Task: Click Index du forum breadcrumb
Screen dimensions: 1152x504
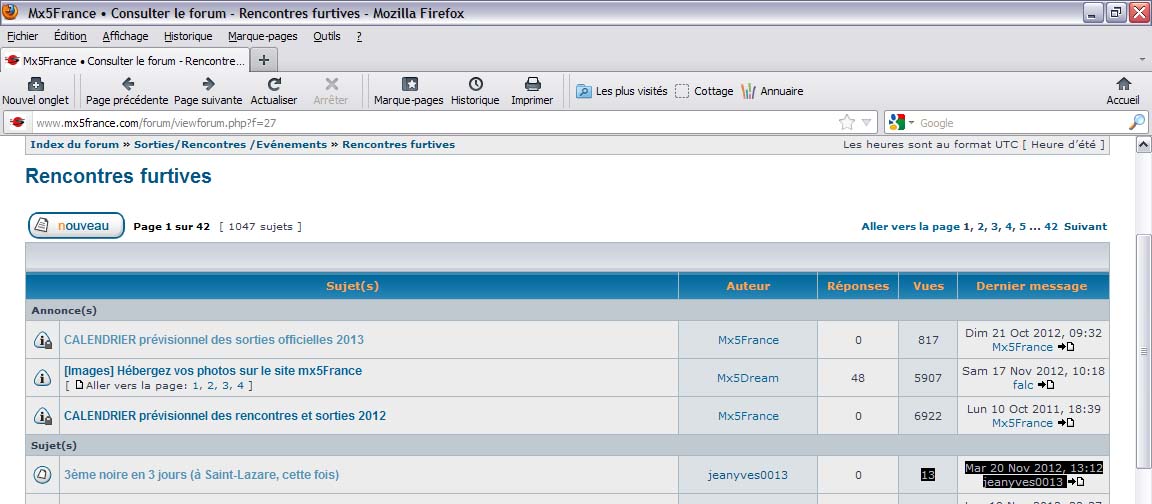Action: coord(74,145)
